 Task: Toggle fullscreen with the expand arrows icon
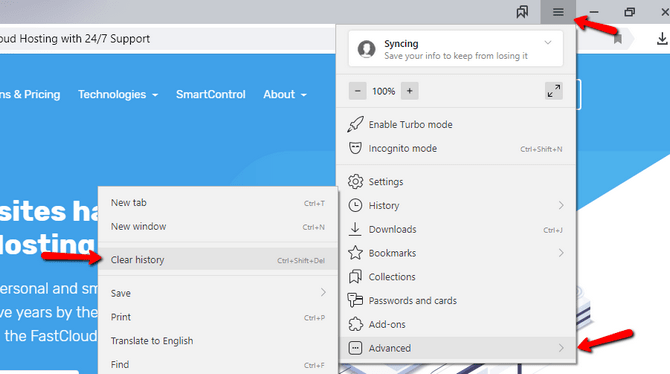pyautogui.click(x=554, y=91)
